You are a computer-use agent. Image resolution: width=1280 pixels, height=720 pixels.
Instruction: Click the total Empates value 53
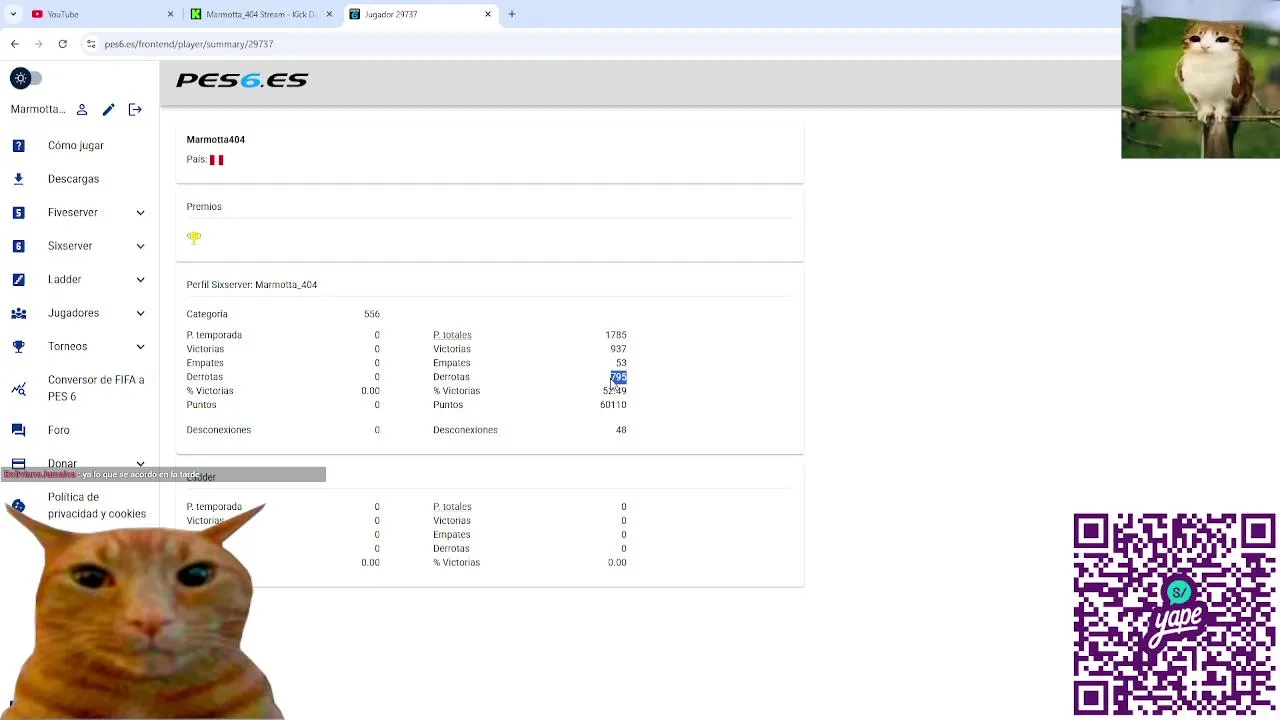point(621,363)
